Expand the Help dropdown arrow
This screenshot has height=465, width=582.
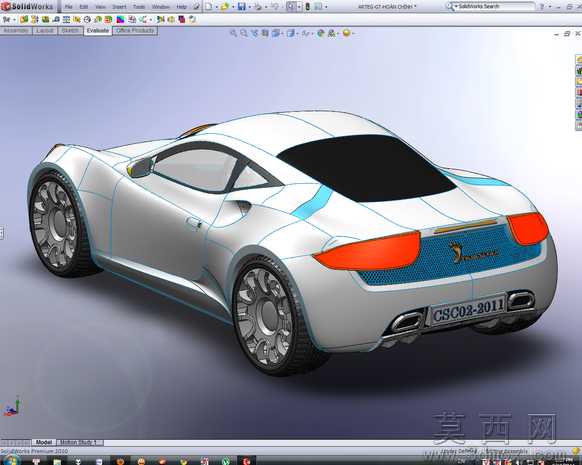[x=550, y=7]
